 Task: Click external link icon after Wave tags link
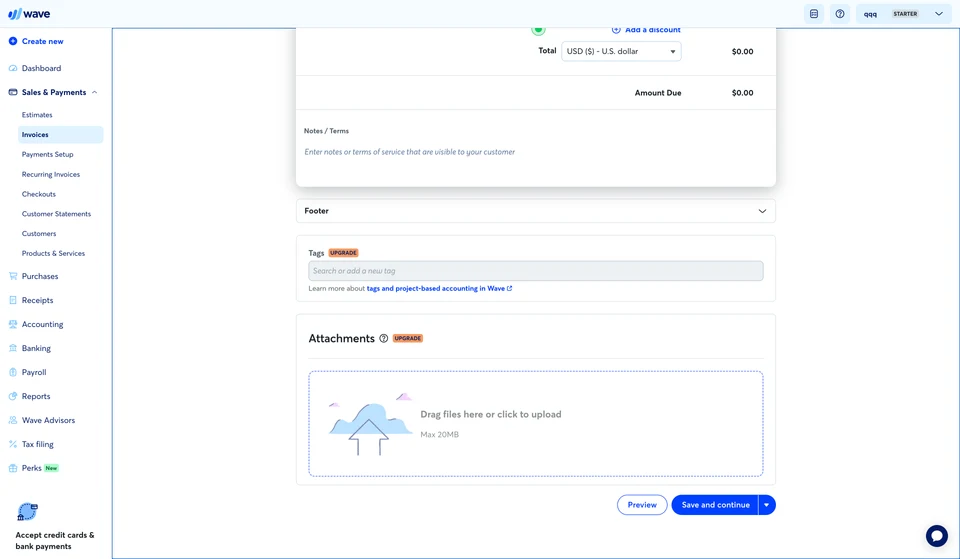pyautogui.click(x=509, y=288)
